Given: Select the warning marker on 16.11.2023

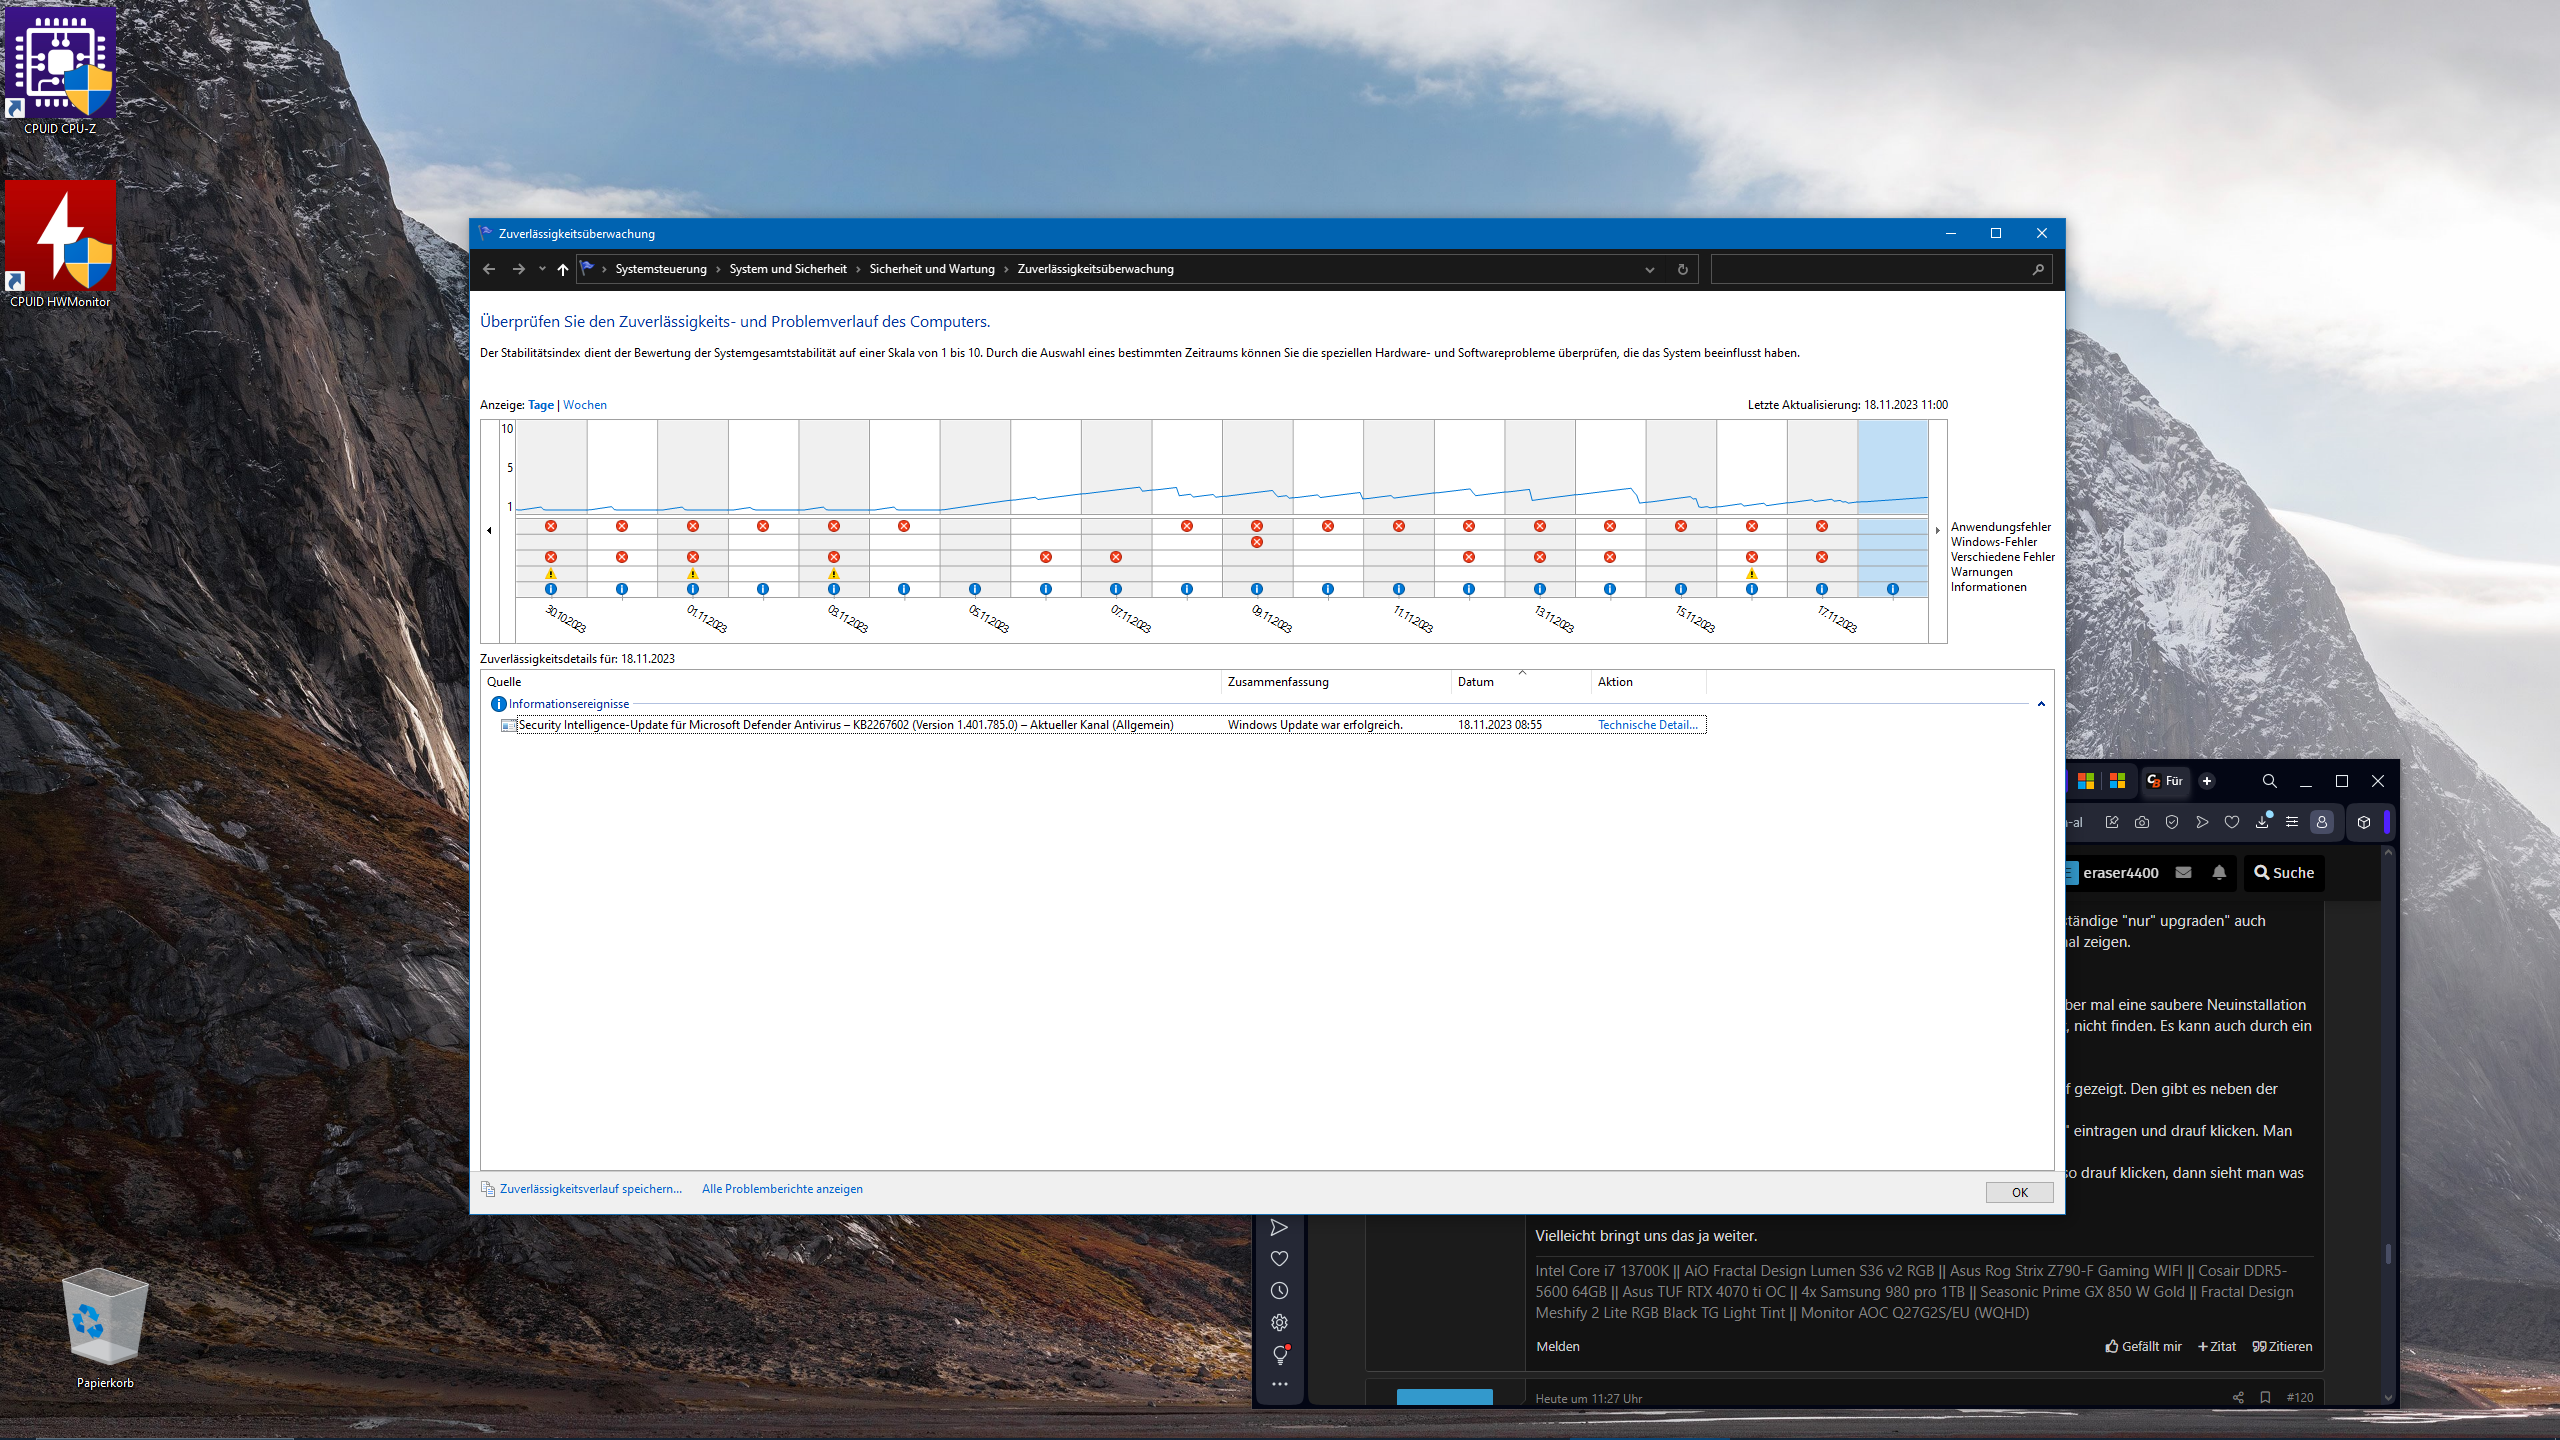Looking at the screenshot, I should point(1752,574).
